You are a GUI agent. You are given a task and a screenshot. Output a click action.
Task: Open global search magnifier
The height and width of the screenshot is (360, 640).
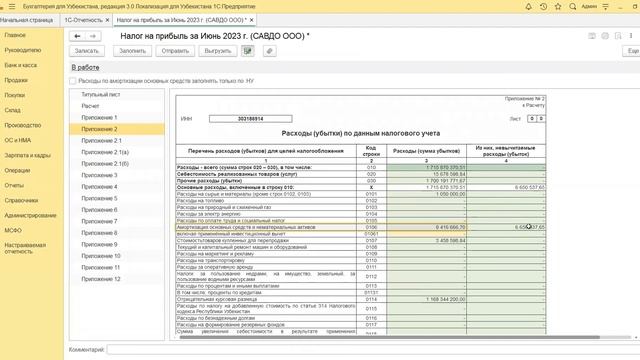573,7
